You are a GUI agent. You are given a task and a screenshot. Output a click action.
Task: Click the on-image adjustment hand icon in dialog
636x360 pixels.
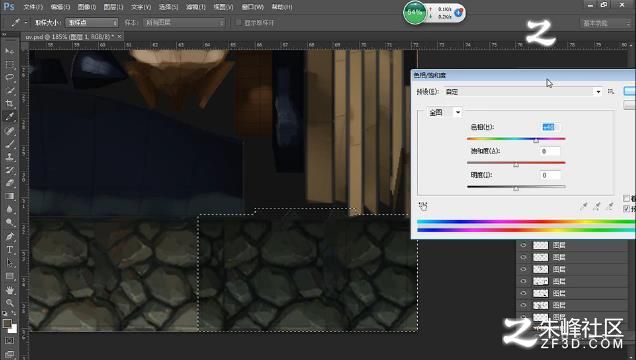coord(423,206)
